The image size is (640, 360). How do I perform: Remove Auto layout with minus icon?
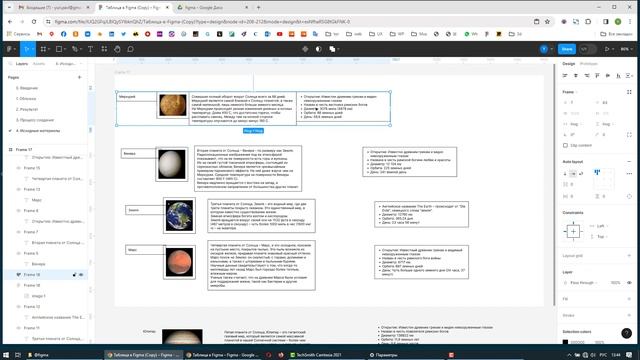(x=629, y=162)
